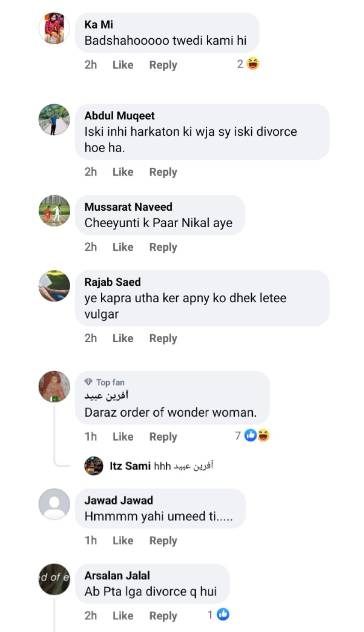Image resolution: width=364 pixels, height=632 pixels.
Task: Click the laughing reaction on Ka Mi's comment
Action: pos(253,64)
